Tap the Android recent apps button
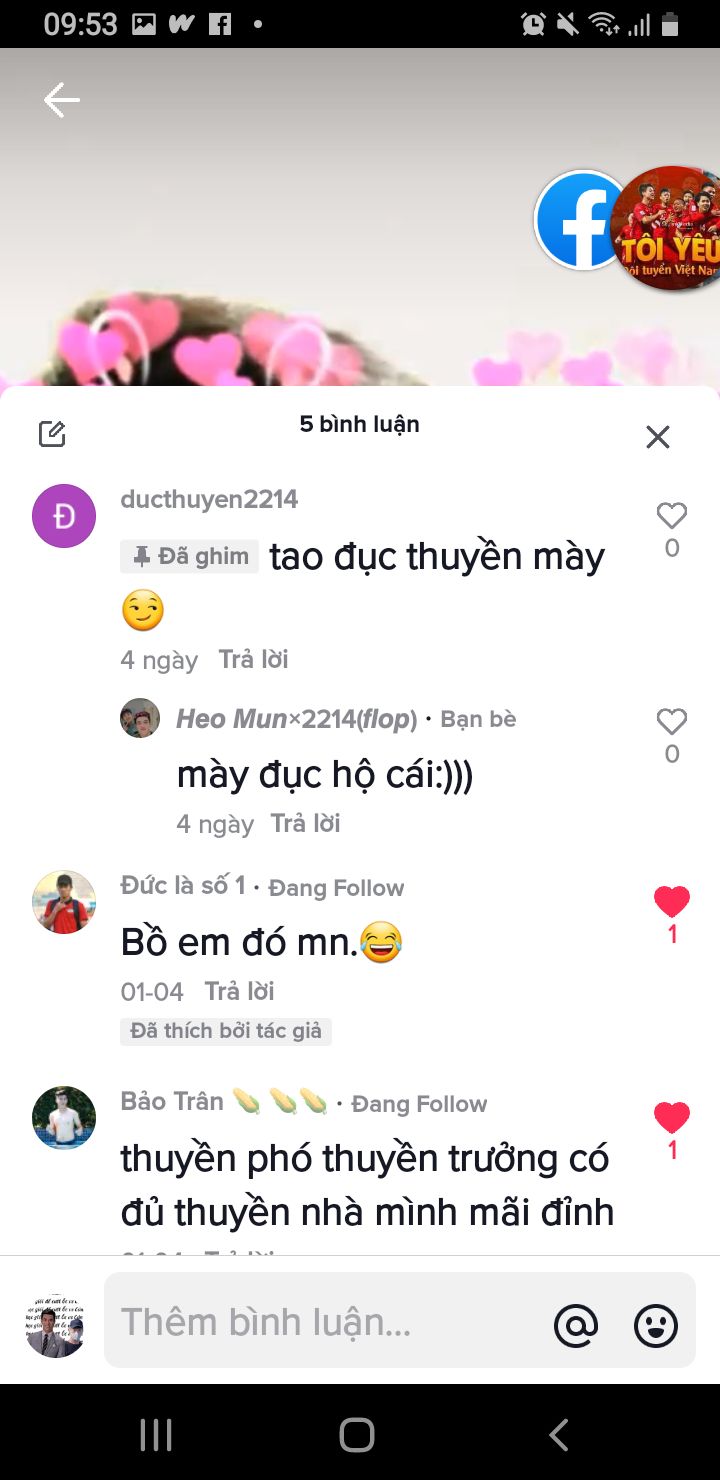The width and height of the screenshot is (720, 1480). click(156, 1435)
